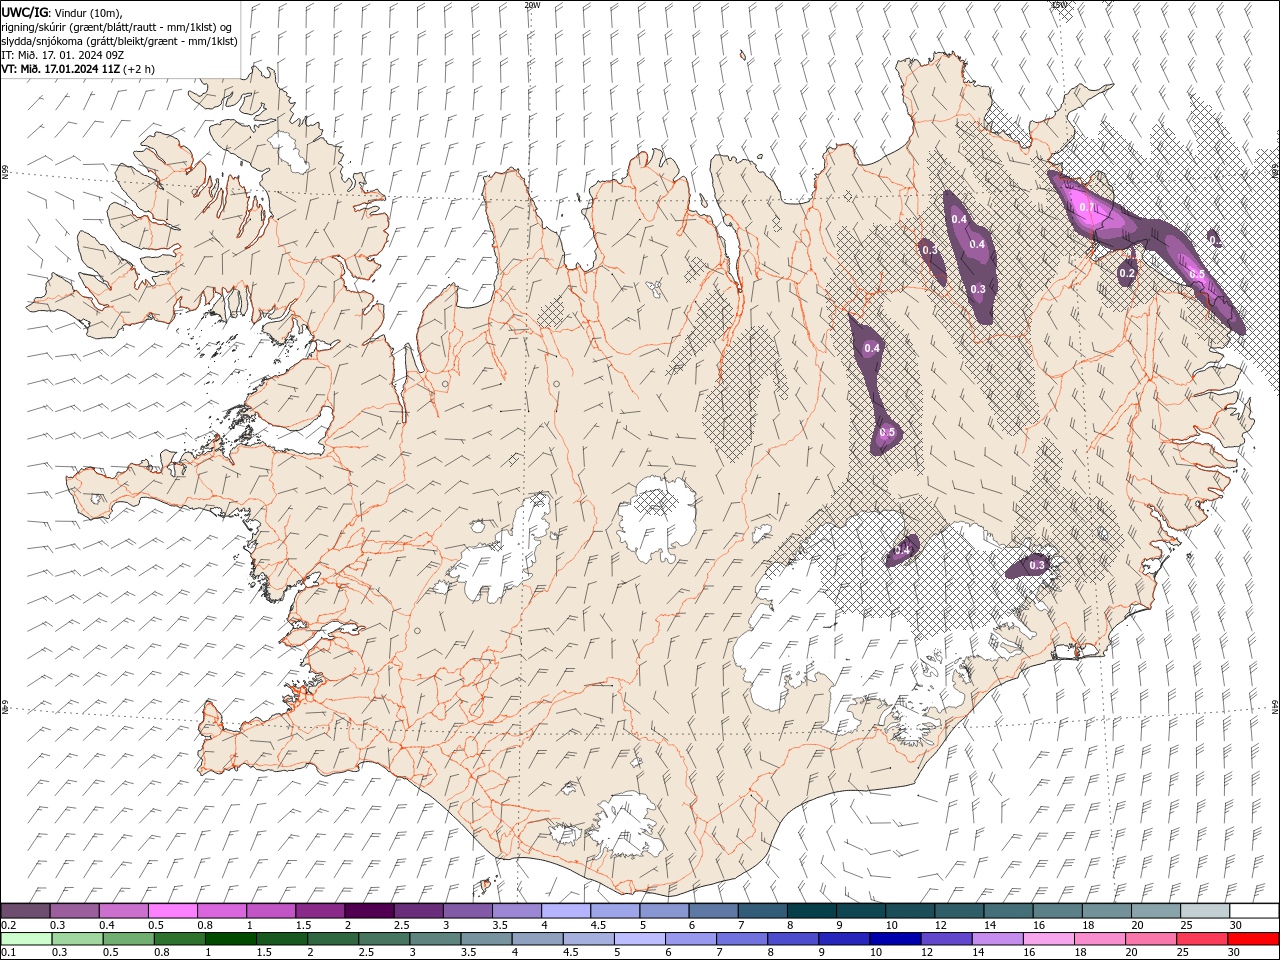Image resolution: width=1280 pixels, height=960 pixels.
Task: Click the 'UWC/IG: Vindur (10m),' title line
Action: 62,11
